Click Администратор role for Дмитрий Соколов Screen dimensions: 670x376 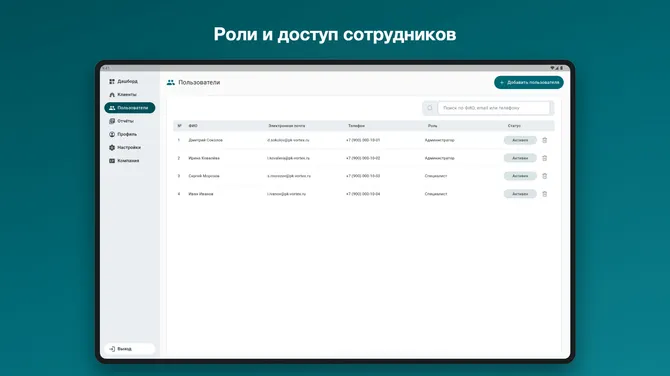pyautogui.click(x=440, y=140)
